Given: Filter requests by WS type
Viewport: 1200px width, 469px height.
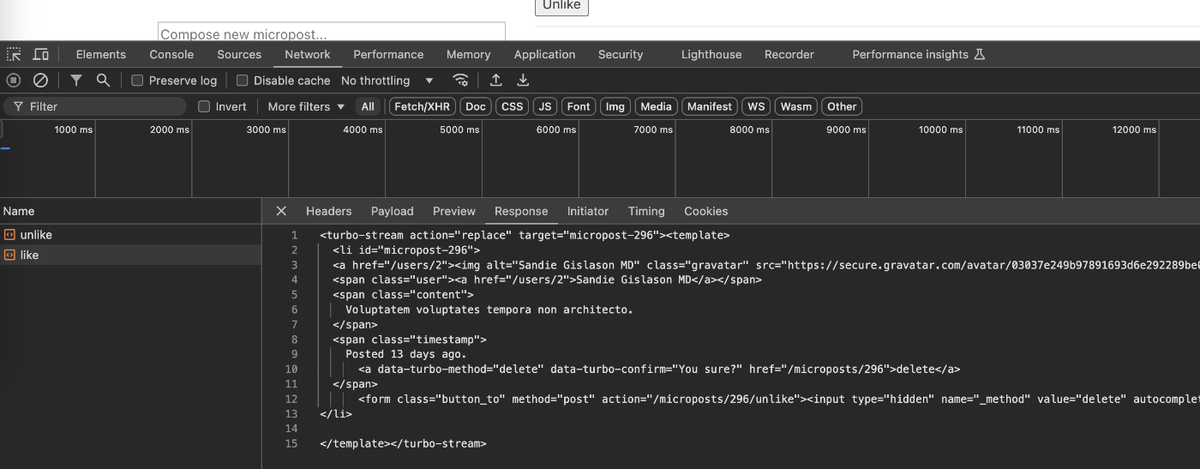Looking at the screenshot, I should (757, 107).
